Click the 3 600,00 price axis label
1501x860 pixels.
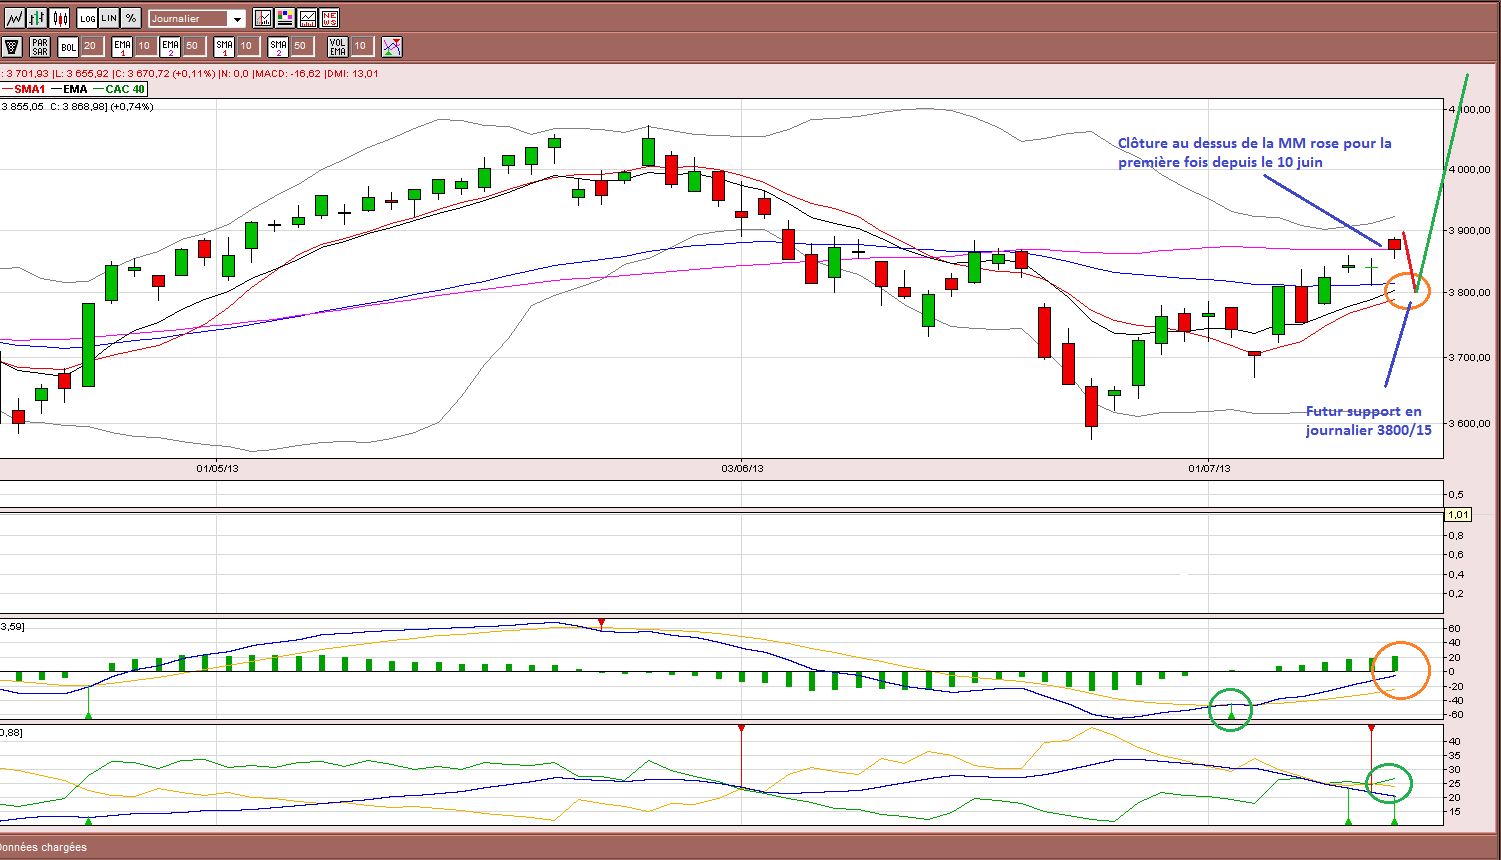tap(1469, 423)
